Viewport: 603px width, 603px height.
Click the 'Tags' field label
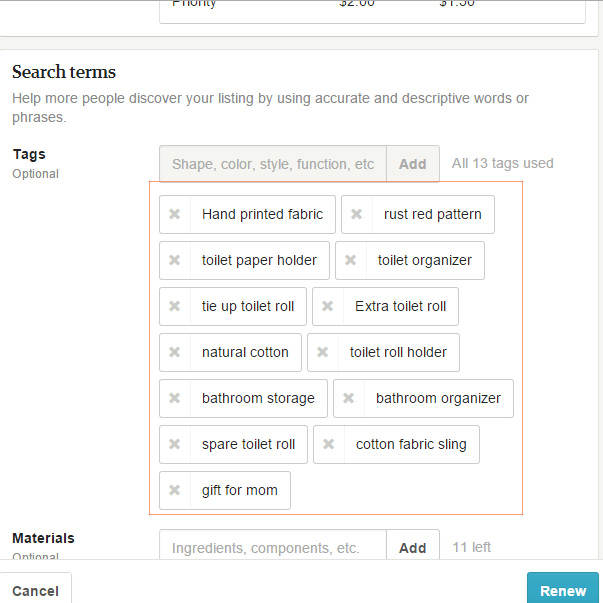[29, 154]
